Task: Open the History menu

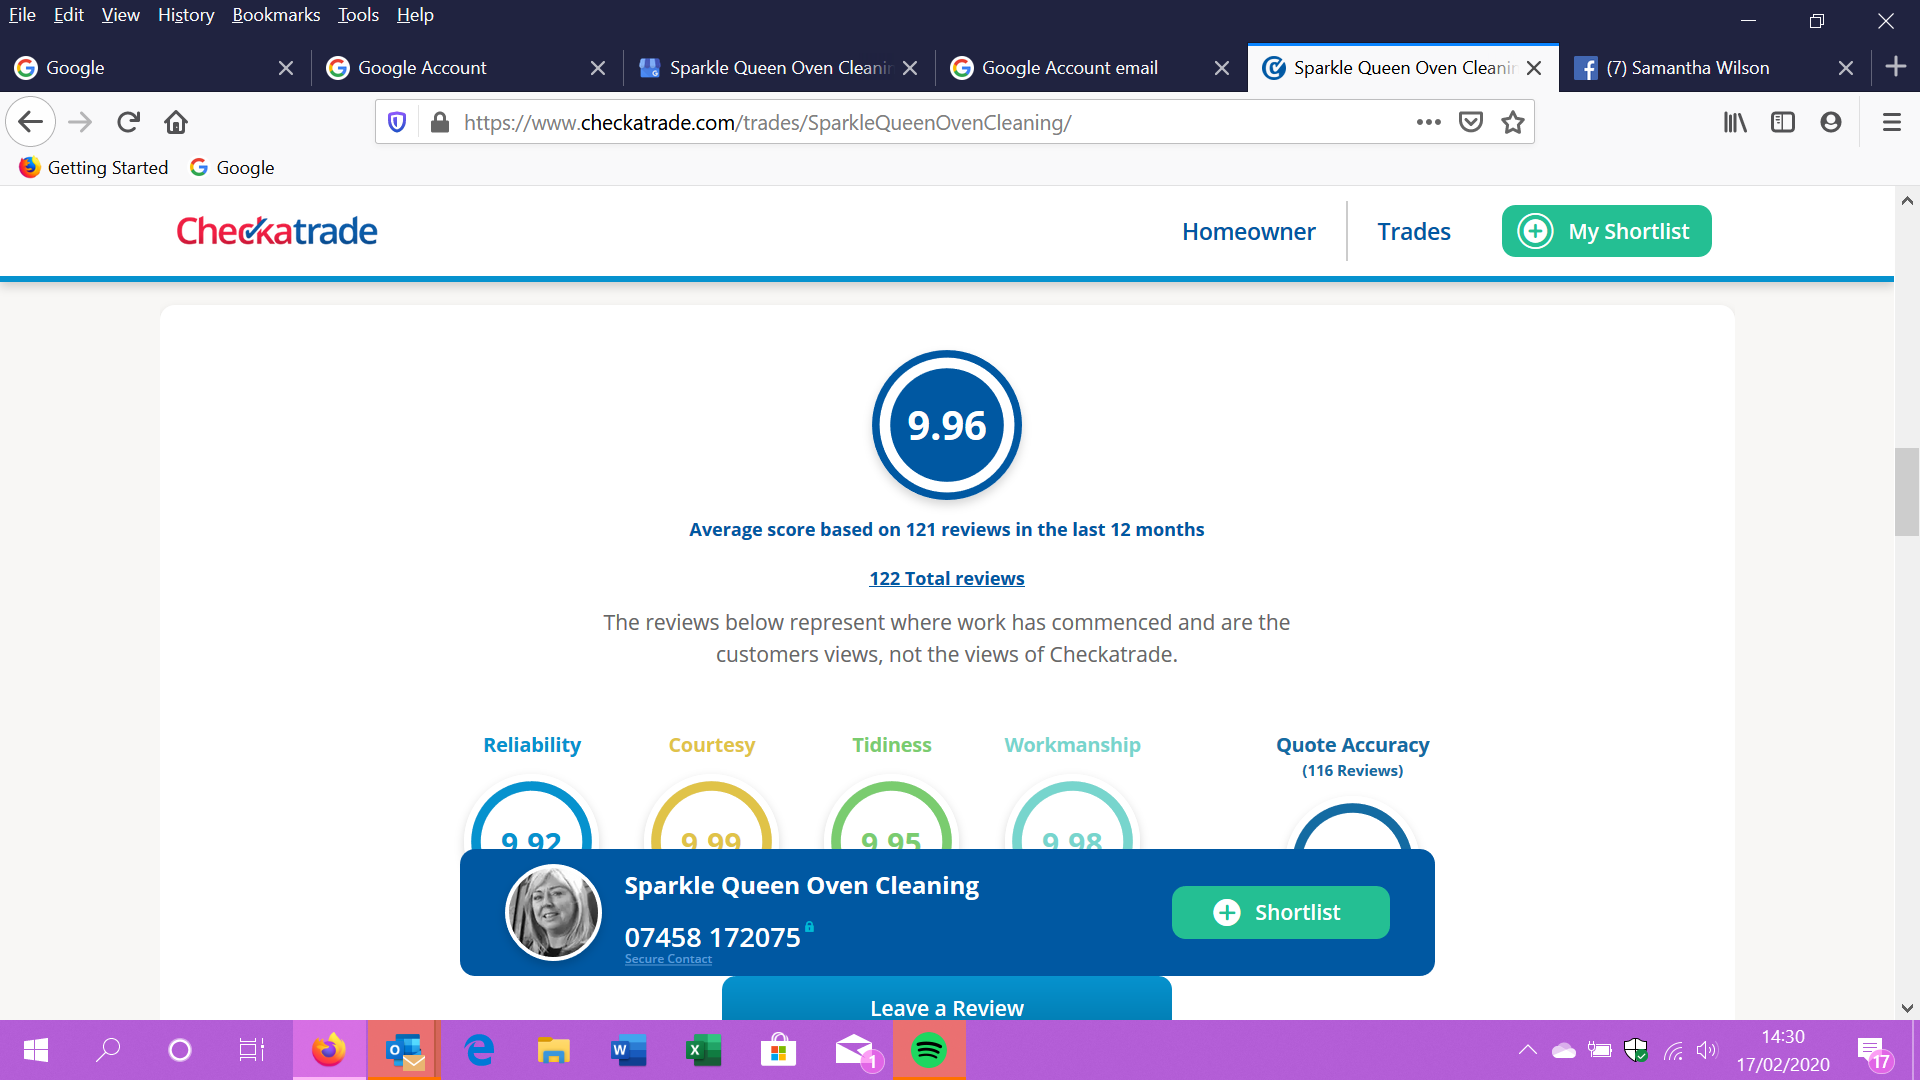Action: [186, 15]
